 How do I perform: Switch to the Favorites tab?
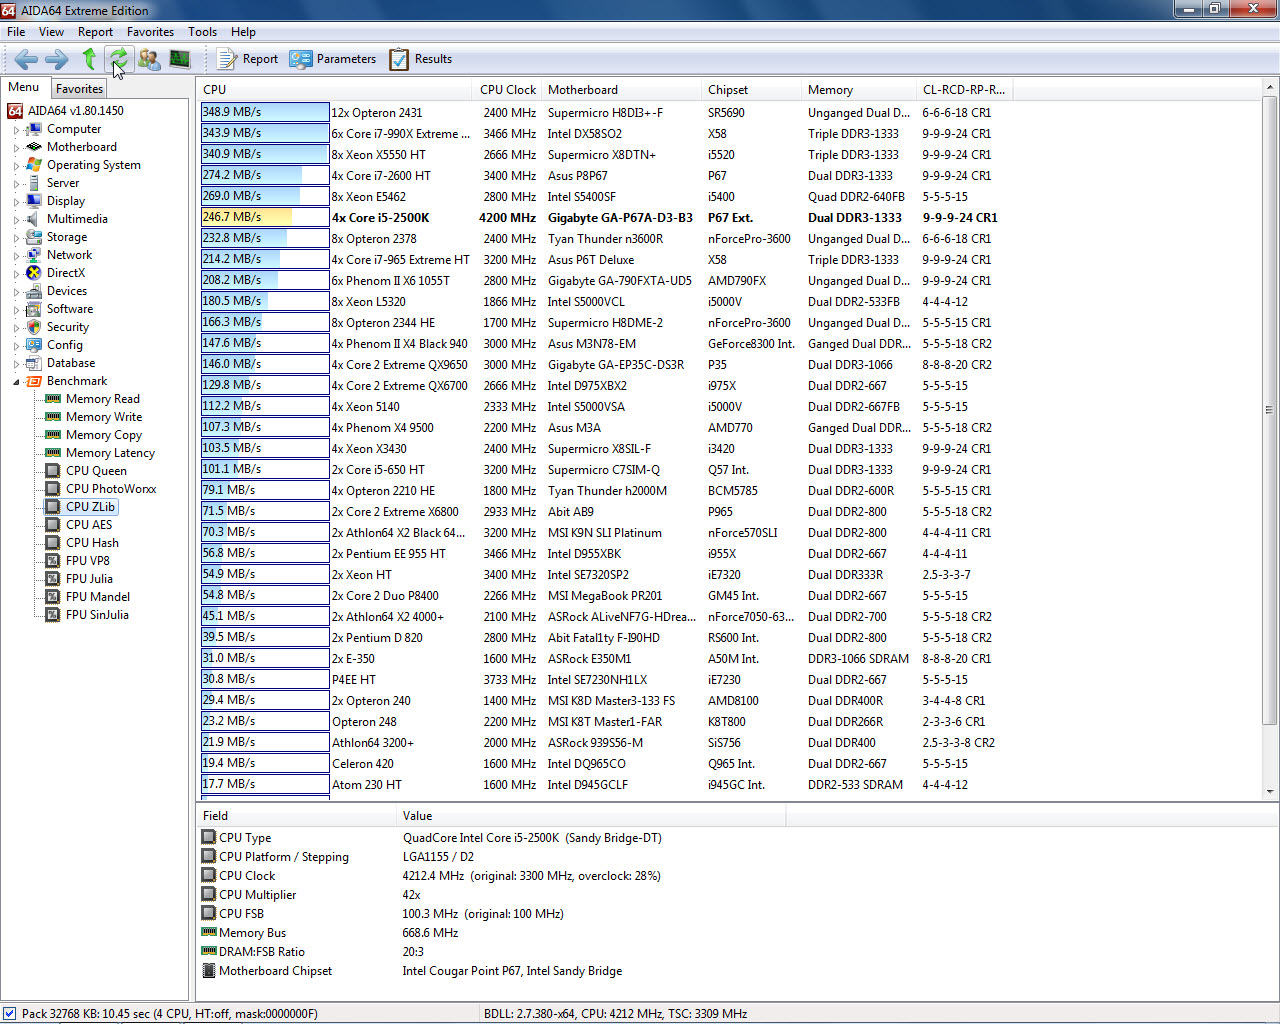coord(79,89)
